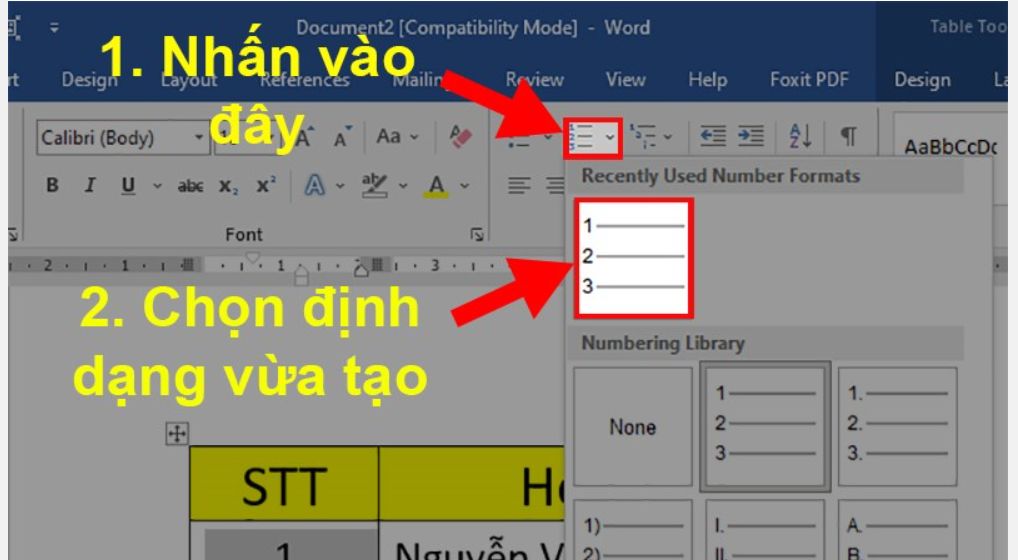Toggle the Show/Hide paragraph marks icon
Screen dimensions: 1018x560
848,136
